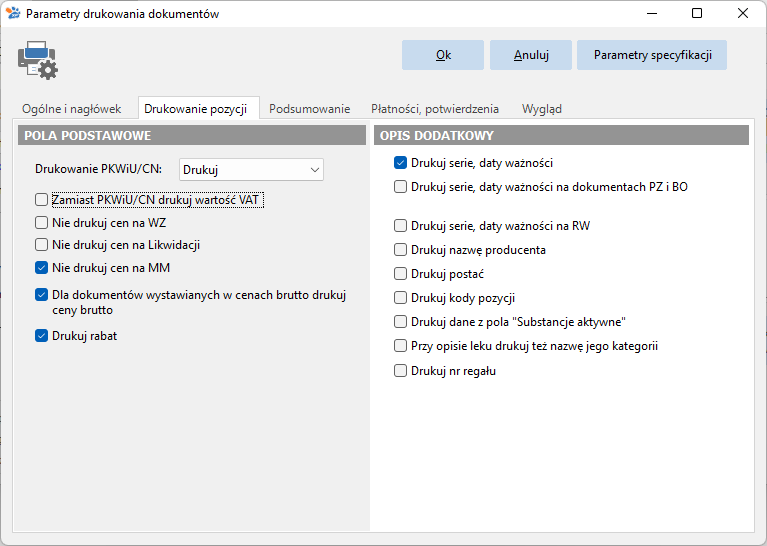
Task: Go to the Wygląd tab
Action: [x=541, y=109]
